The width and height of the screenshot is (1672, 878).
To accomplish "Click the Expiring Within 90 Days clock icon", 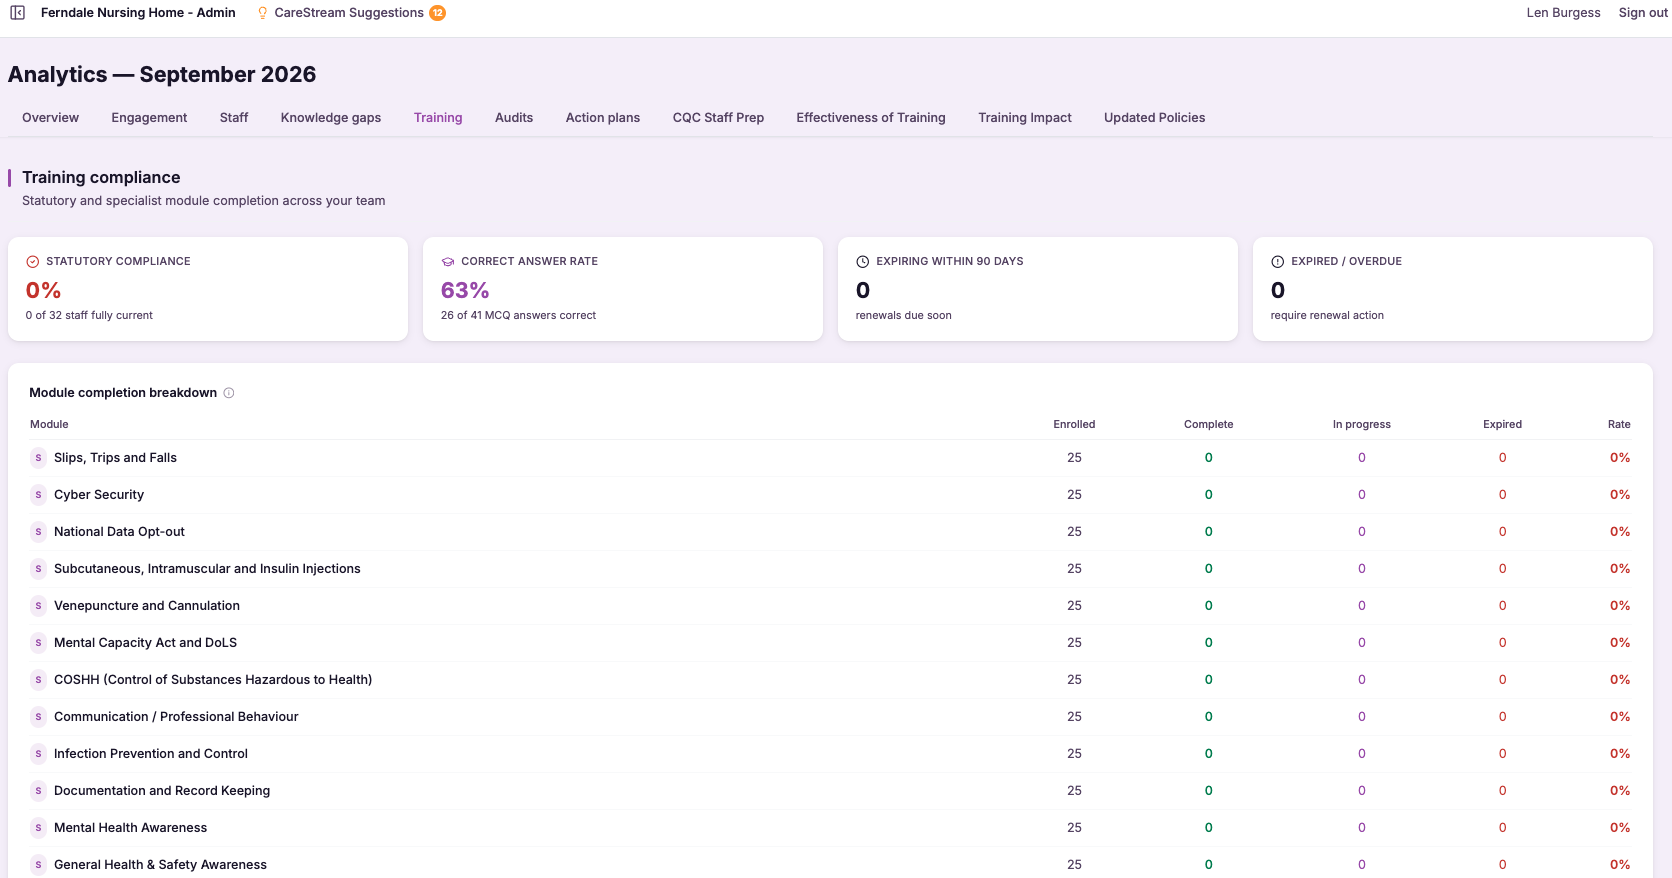I will click(863, 261).
